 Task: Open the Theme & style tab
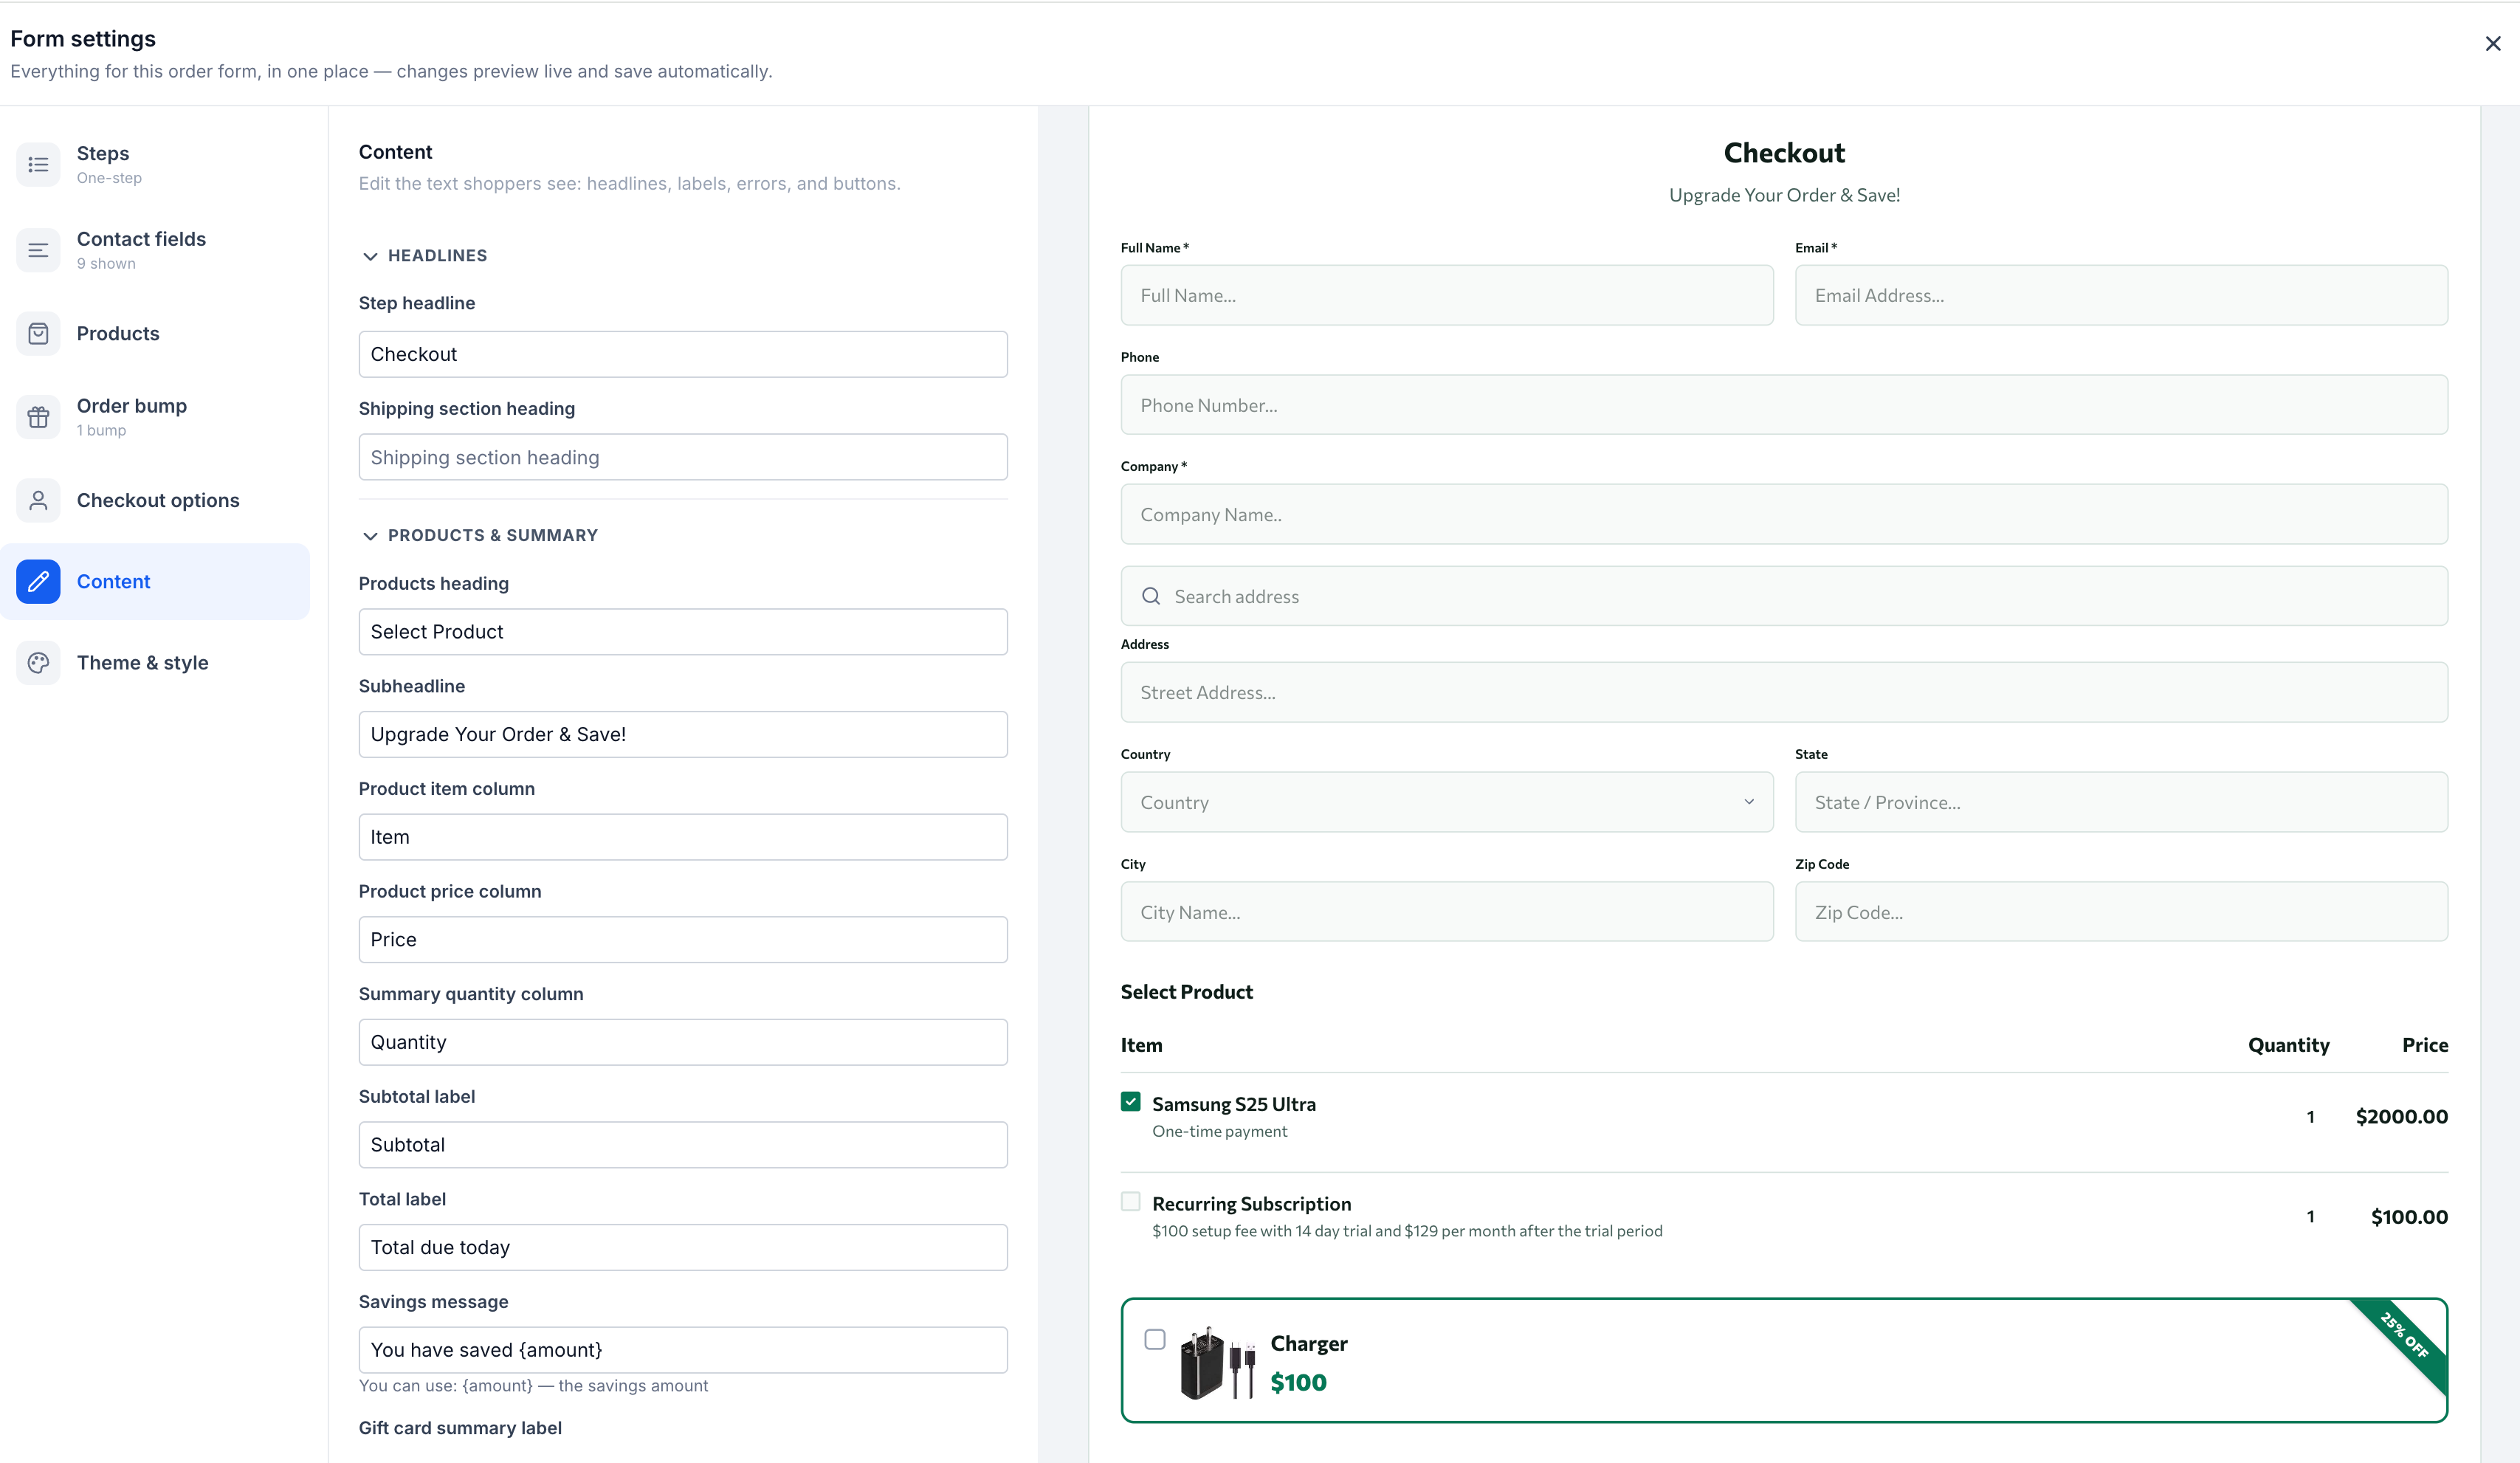pyautogui.click(x=156, y=662)
